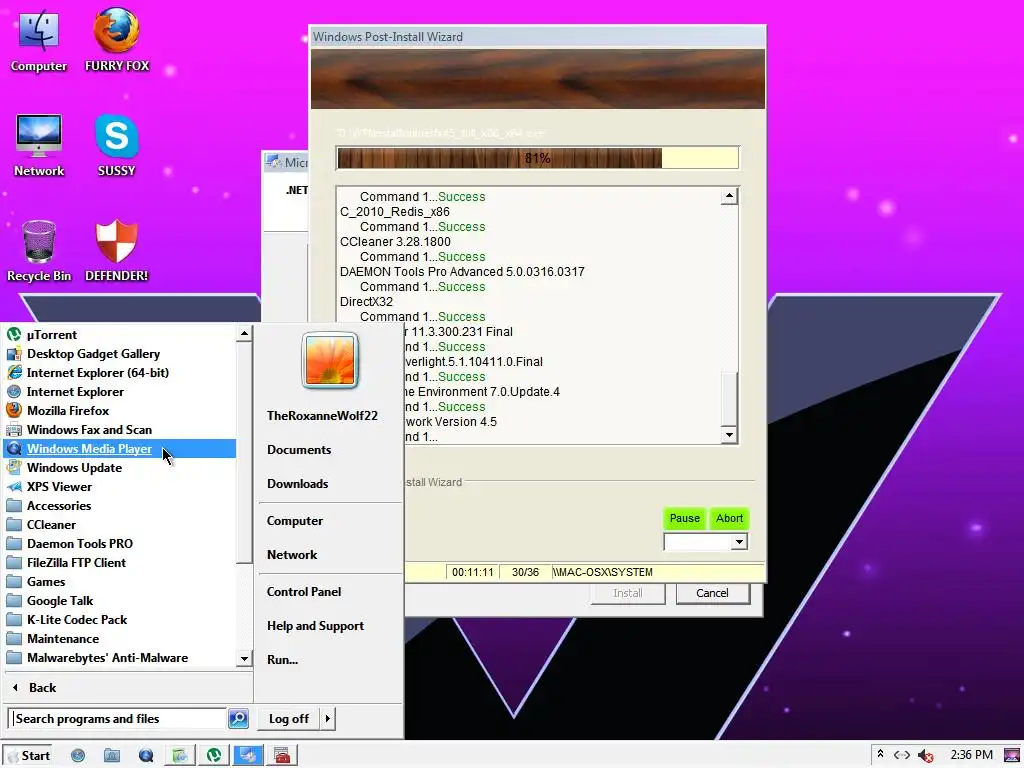
Task: Open the Log off options arrow
Action: 327,718
